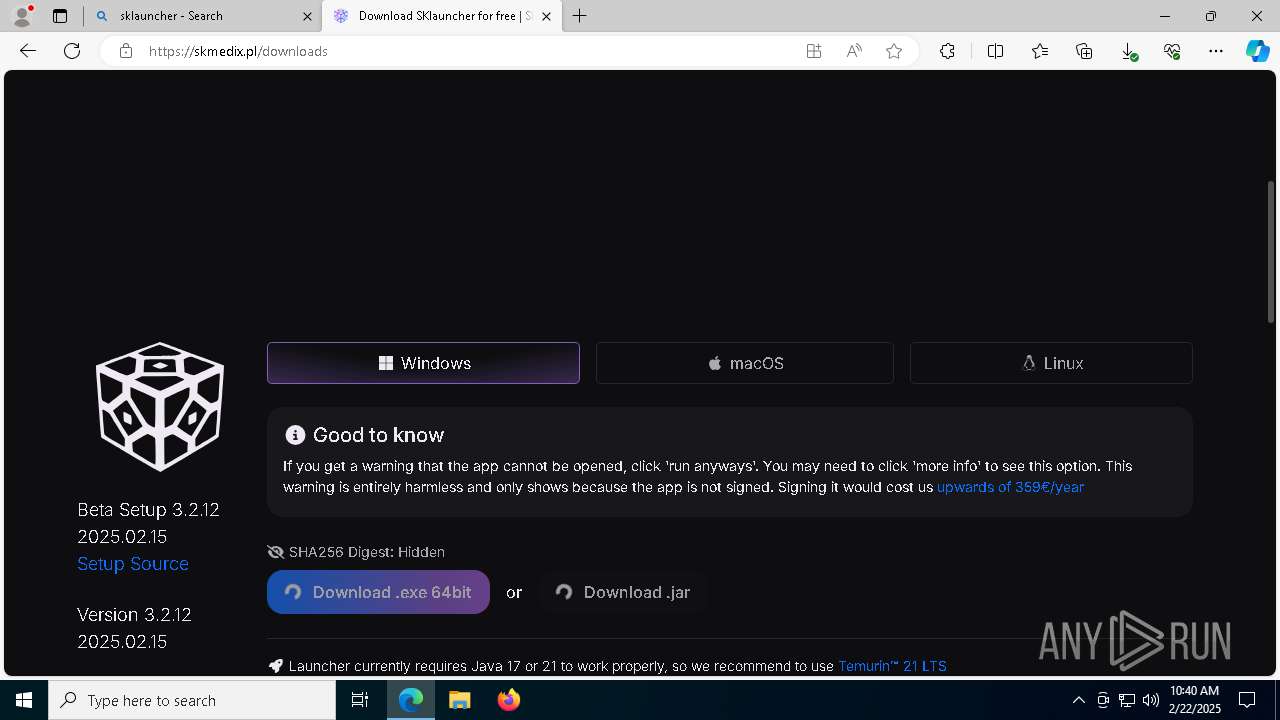View site information lock icon
Viewport: 1280px width, 720px height.
(126, 51)
